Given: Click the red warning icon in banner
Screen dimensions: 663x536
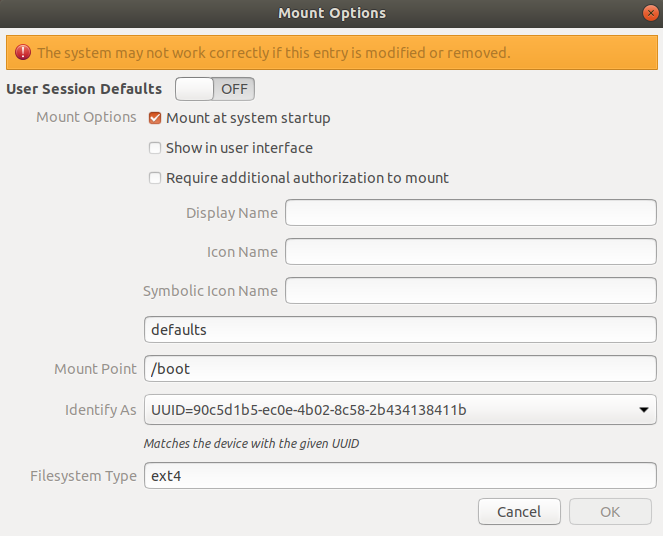Looking at the screenshot, I should [x=23, y=52].
